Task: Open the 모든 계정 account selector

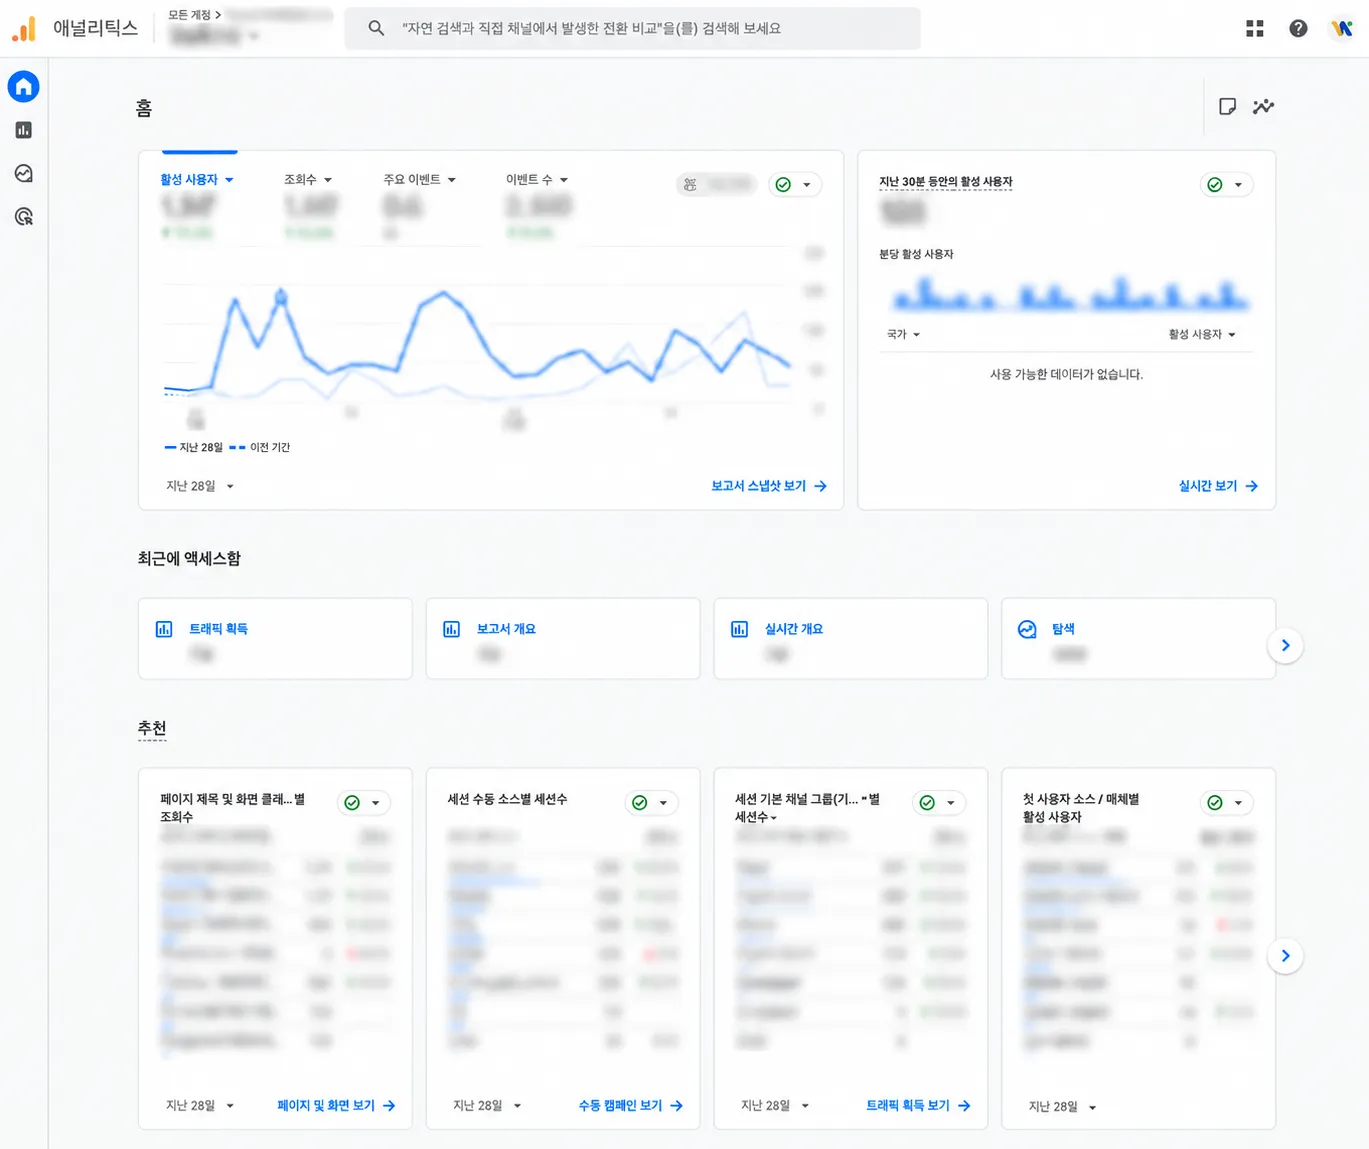Action: (249, 27)
